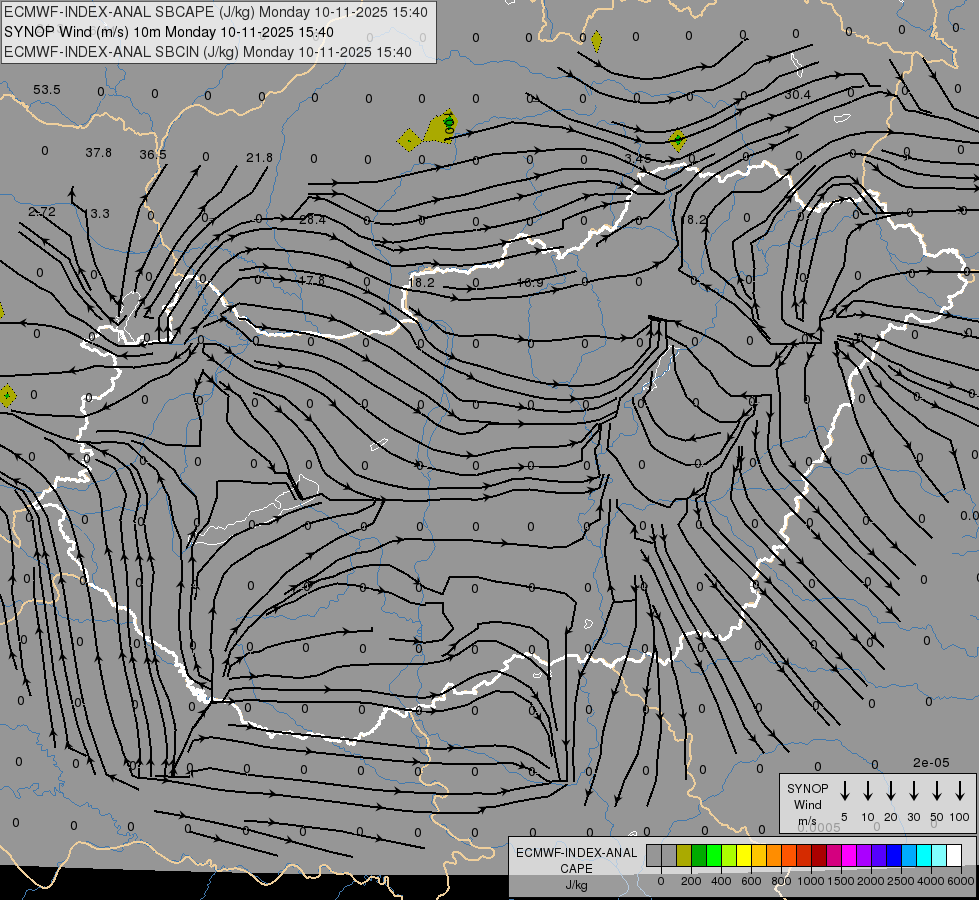Click the ECMWF-INDEX-ANAL legend label

[576, 853]
